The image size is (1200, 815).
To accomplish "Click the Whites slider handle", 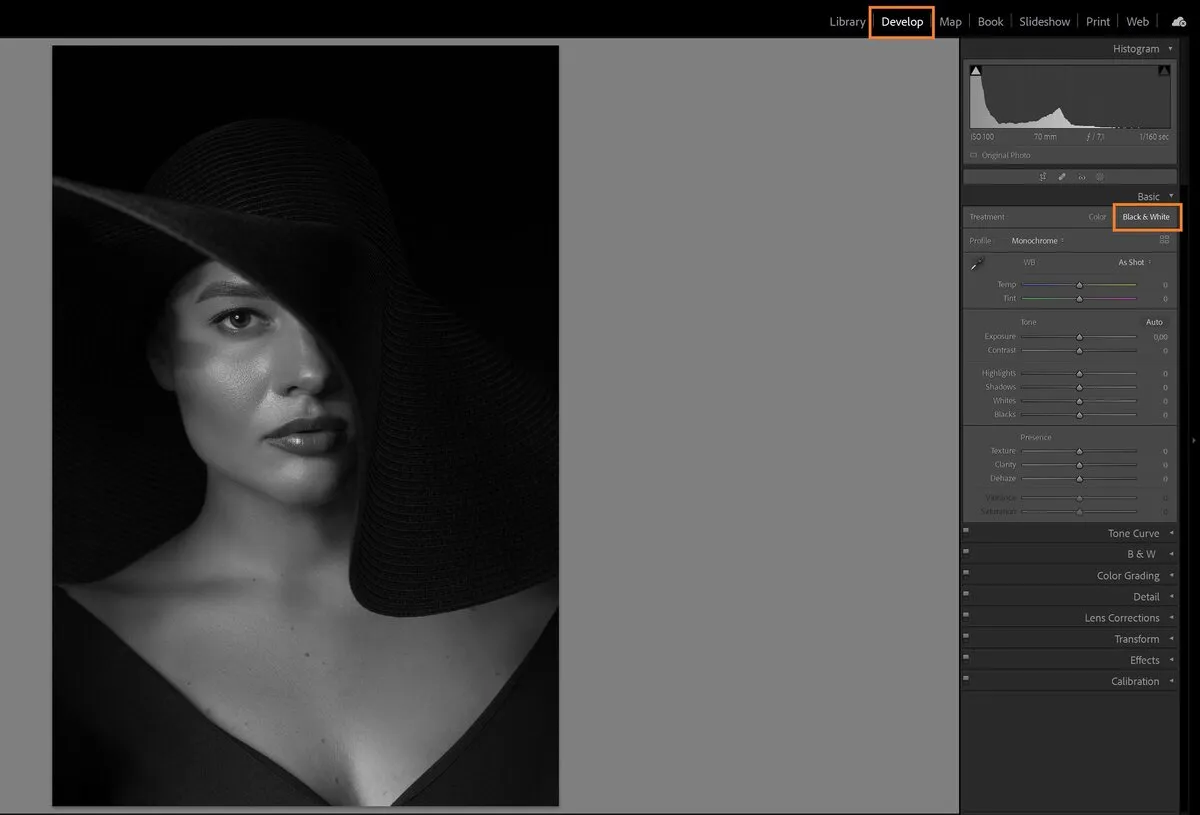I will pos(1079,401).
